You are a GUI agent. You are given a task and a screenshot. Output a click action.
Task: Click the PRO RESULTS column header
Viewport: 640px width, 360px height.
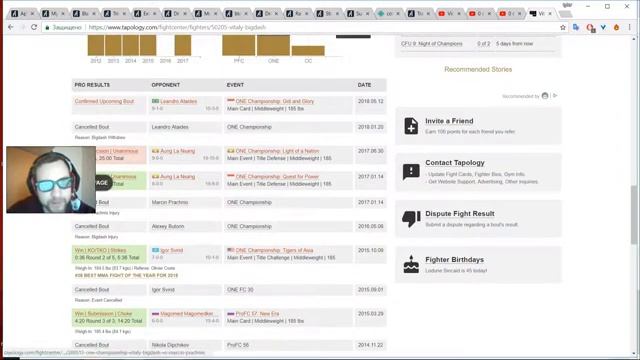tap(92, 85)
